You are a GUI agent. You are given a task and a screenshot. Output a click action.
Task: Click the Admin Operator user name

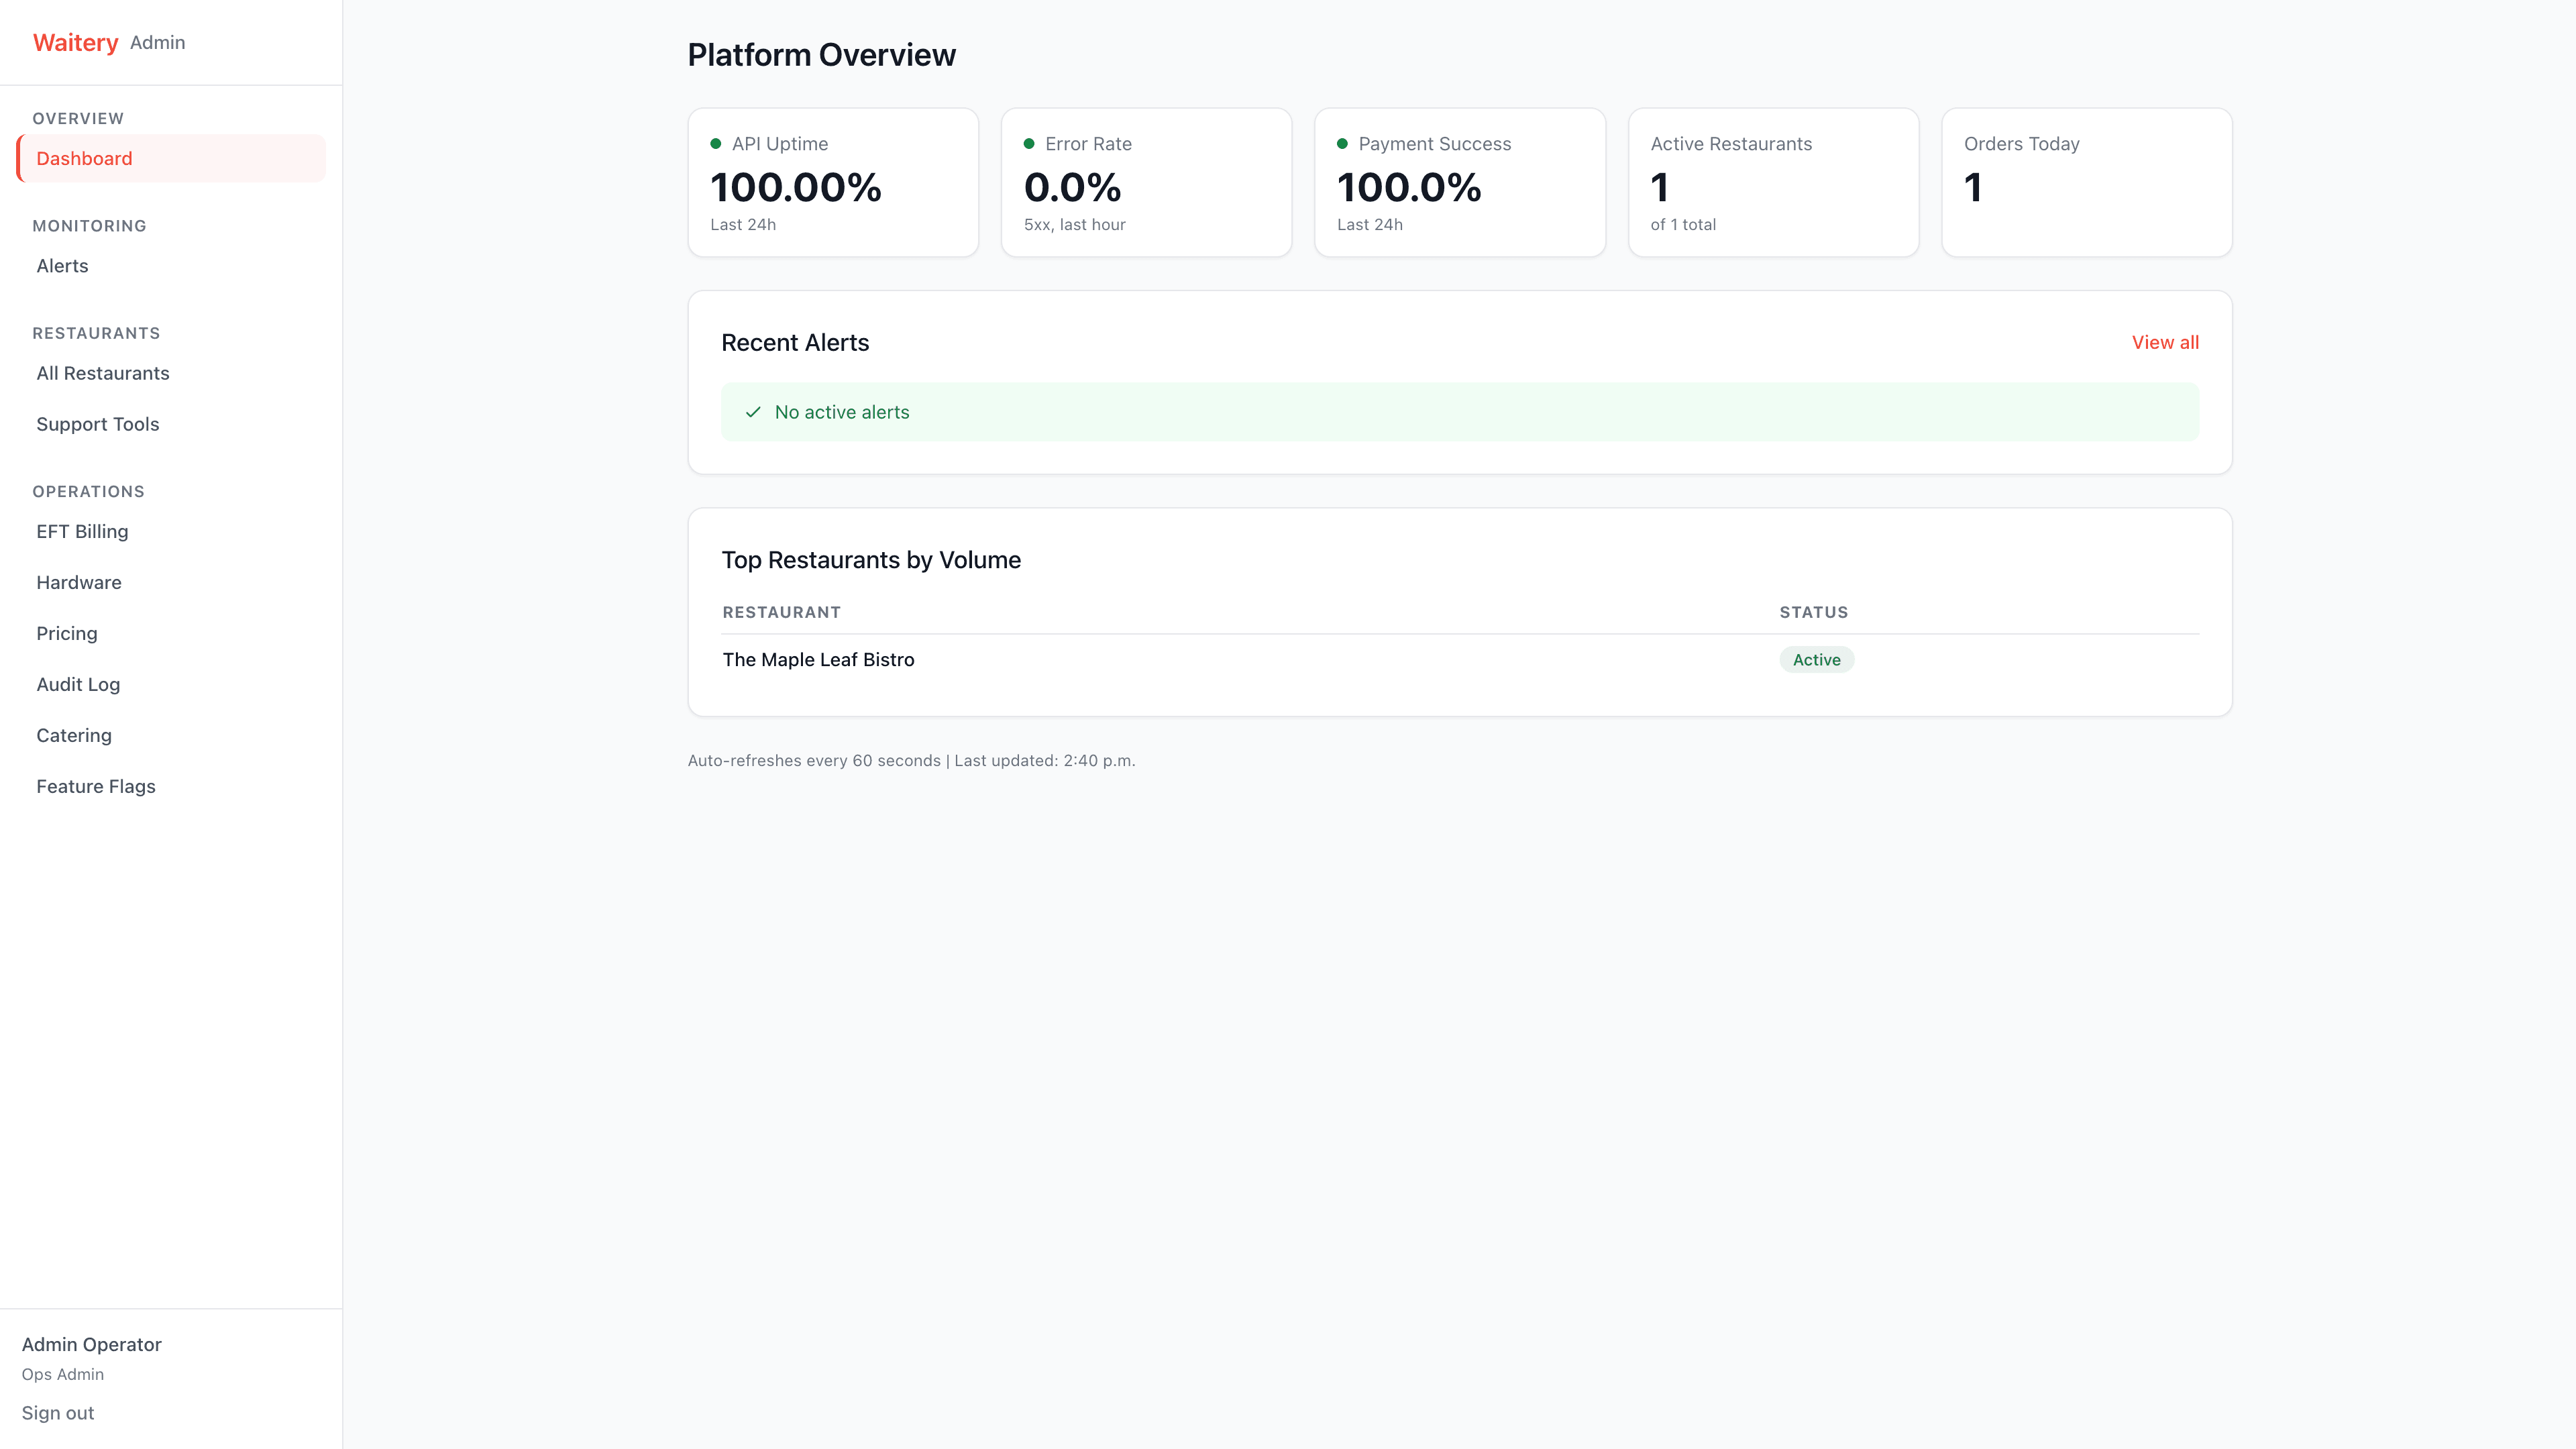tap(91, 1344)
